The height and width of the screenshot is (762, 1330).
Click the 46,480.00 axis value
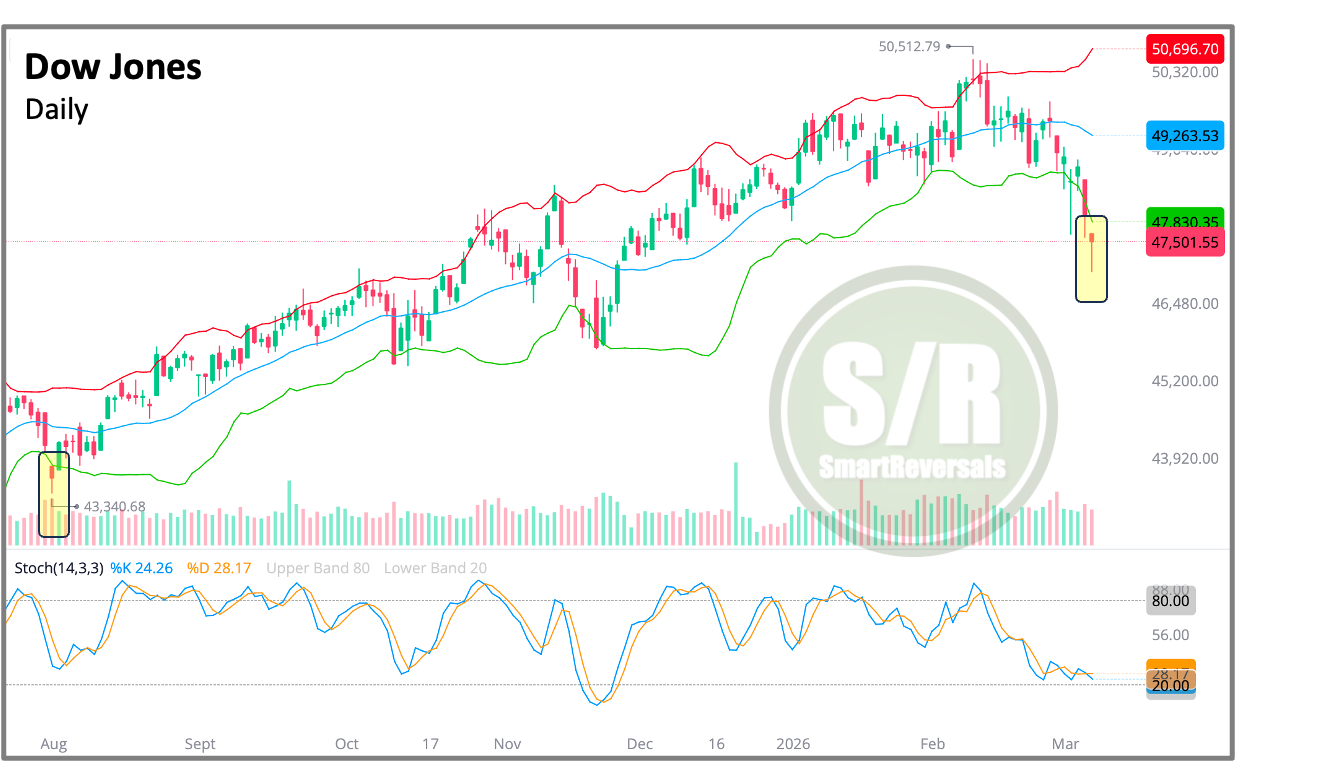point(1185,303)
